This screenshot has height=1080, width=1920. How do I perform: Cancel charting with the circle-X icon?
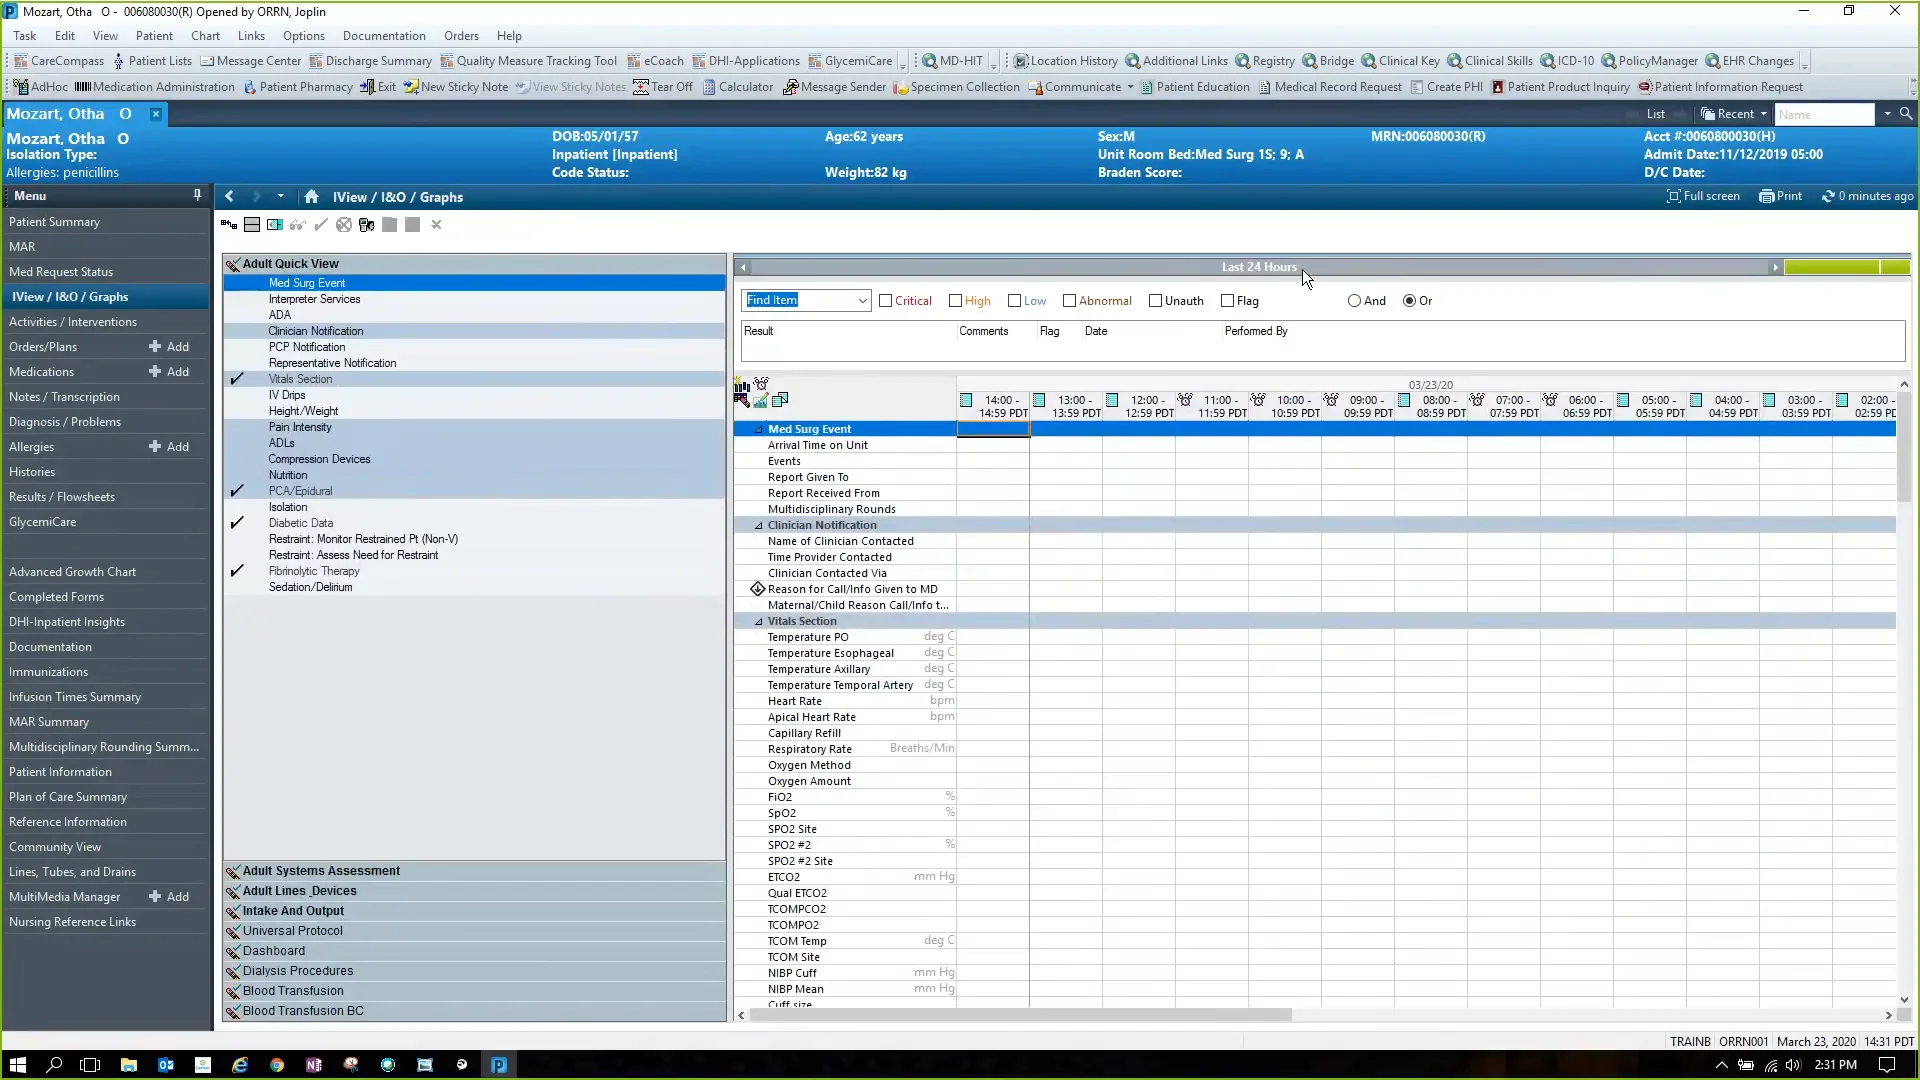(x=344, y=225)
